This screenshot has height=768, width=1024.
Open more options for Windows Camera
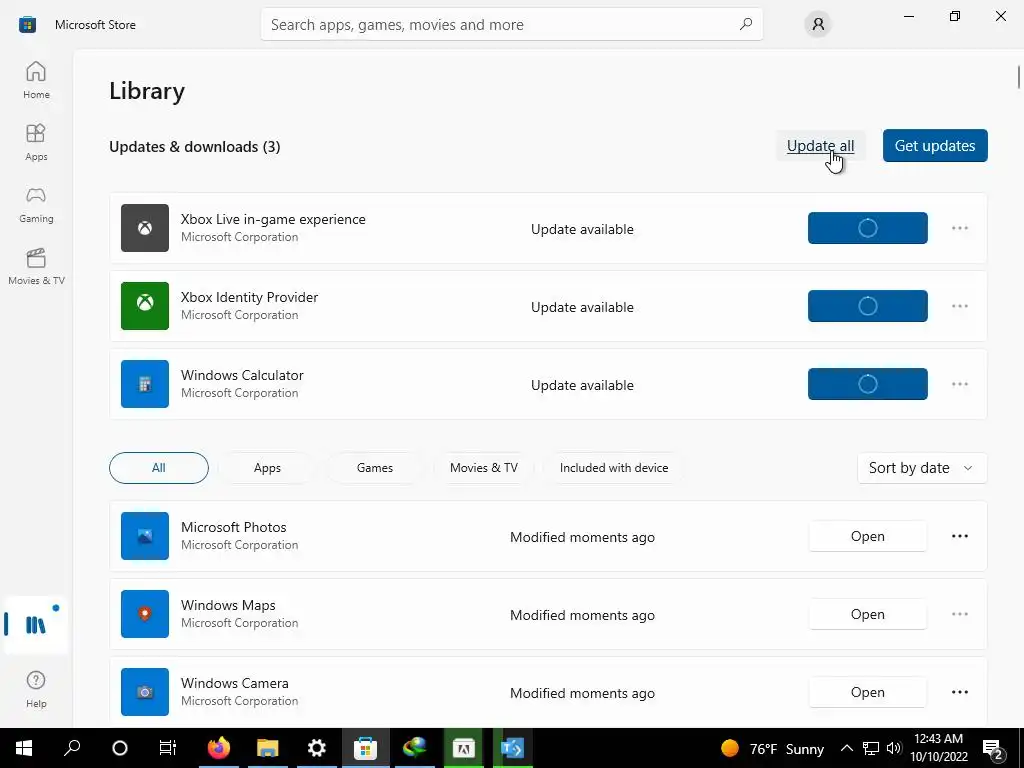click(959, 692)
